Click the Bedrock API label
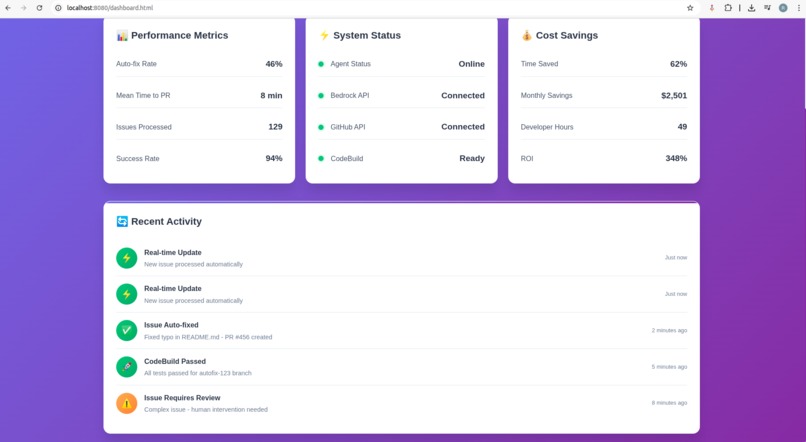The height and width of the screenshot is (442, 806). pyautogui.click(x=350, y=96)
